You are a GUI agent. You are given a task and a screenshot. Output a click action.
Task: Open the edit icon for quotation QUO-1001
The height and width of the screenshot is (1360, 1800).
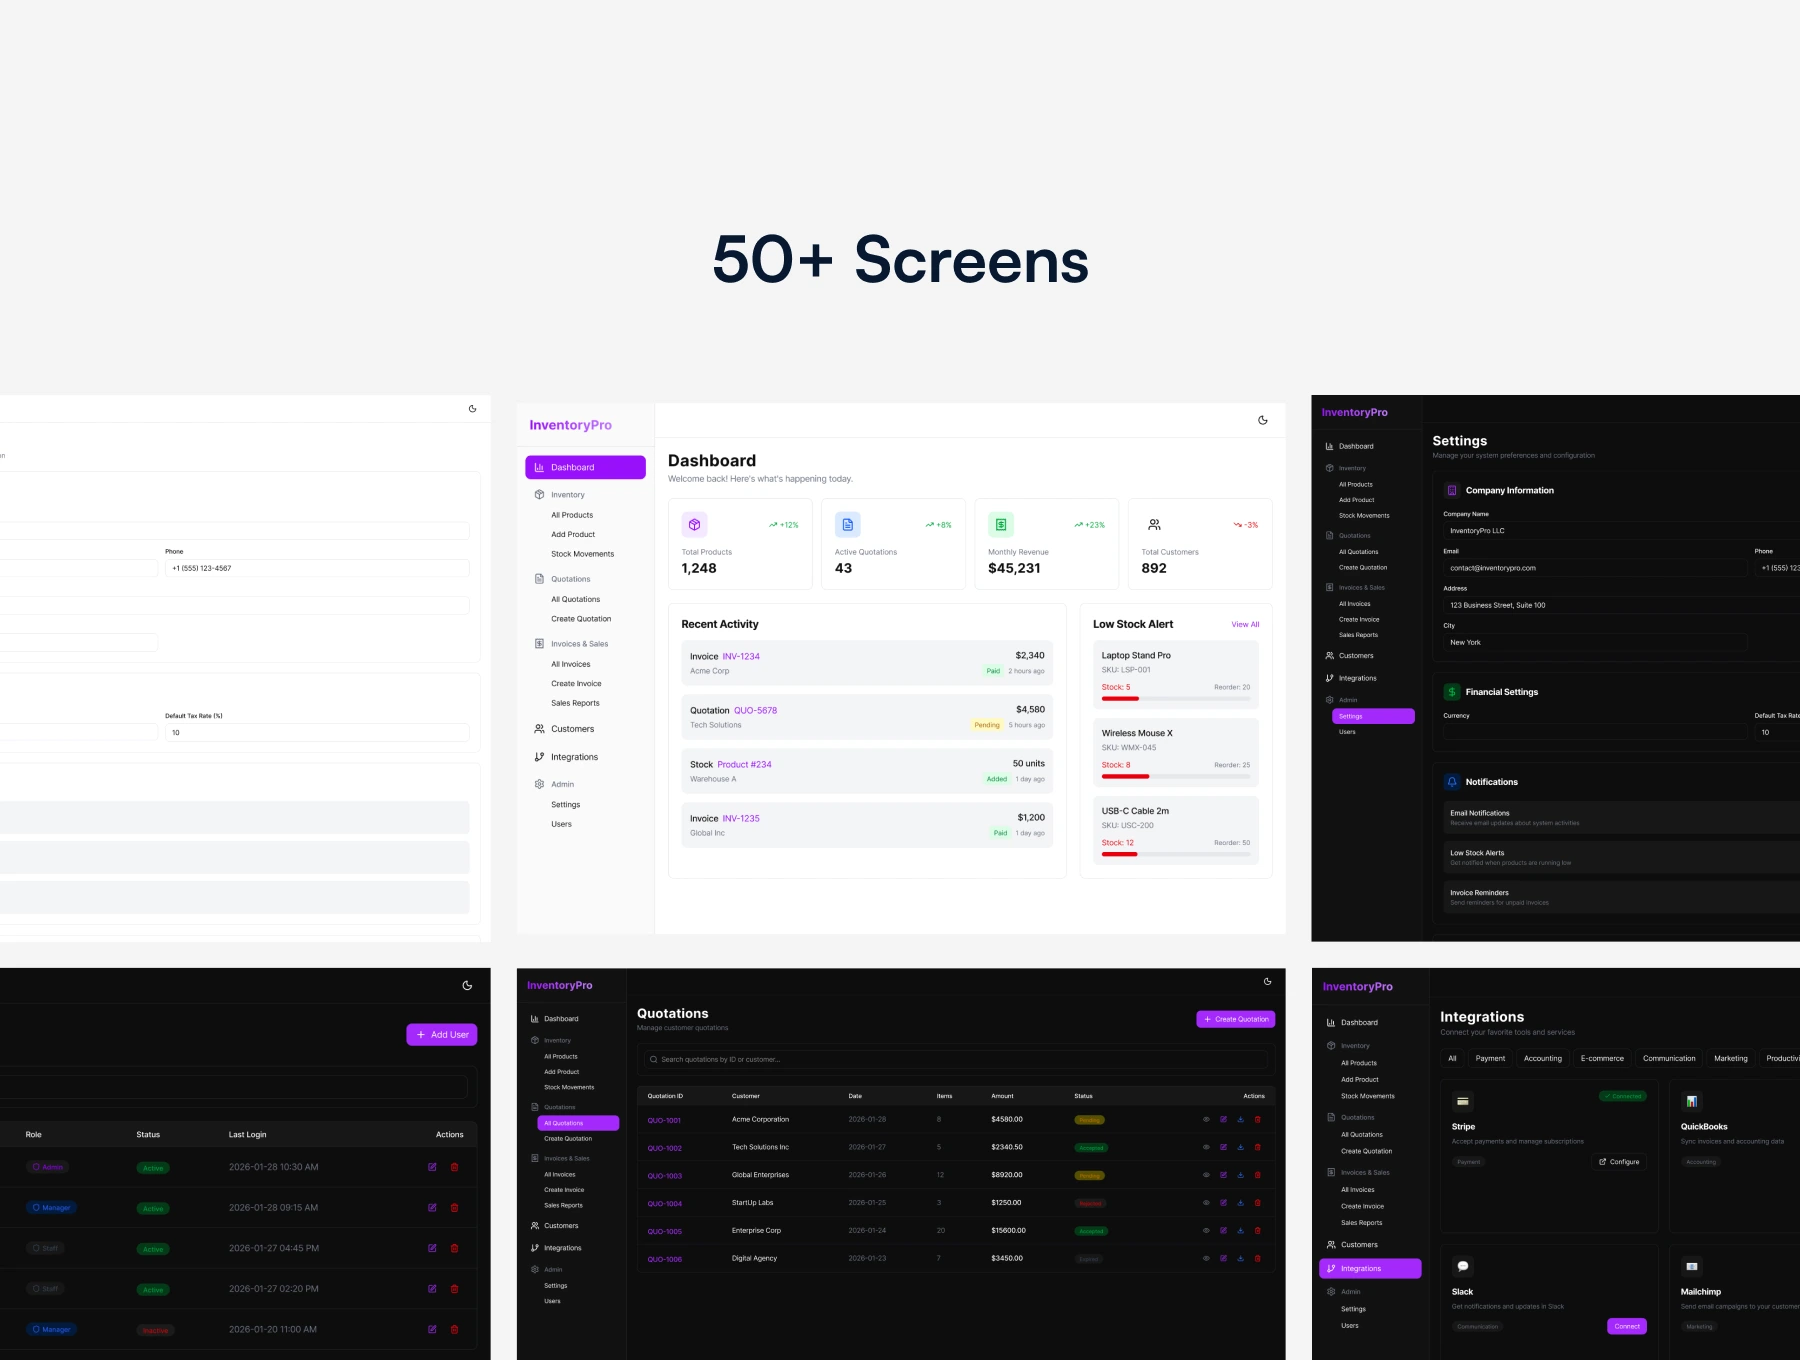coord(1223,1119)
